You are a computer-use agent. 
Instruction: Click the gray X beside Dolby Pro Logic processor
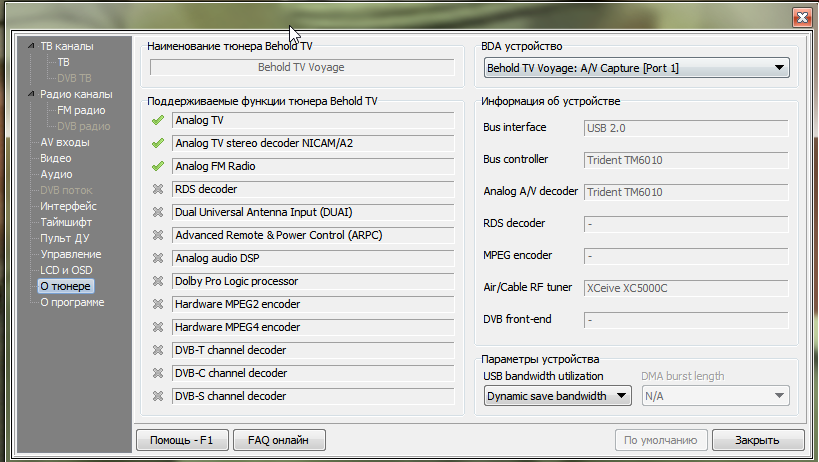[157, 281]
